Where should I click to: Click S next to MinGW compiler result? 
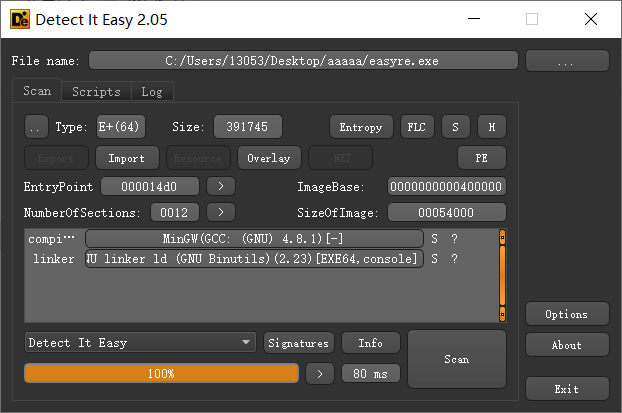434,239
